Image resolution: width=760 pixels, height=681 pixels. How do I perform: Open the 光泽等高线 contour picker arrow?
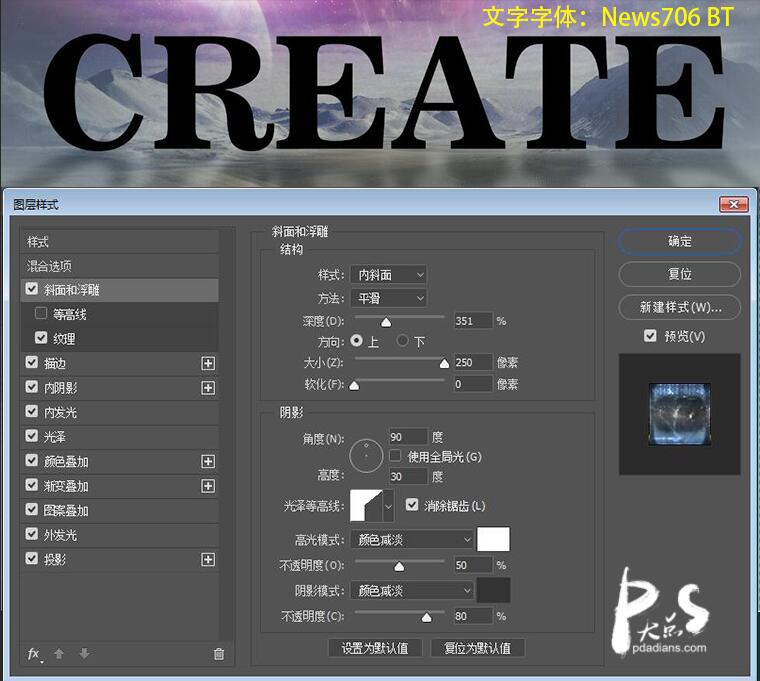point(388,506)
